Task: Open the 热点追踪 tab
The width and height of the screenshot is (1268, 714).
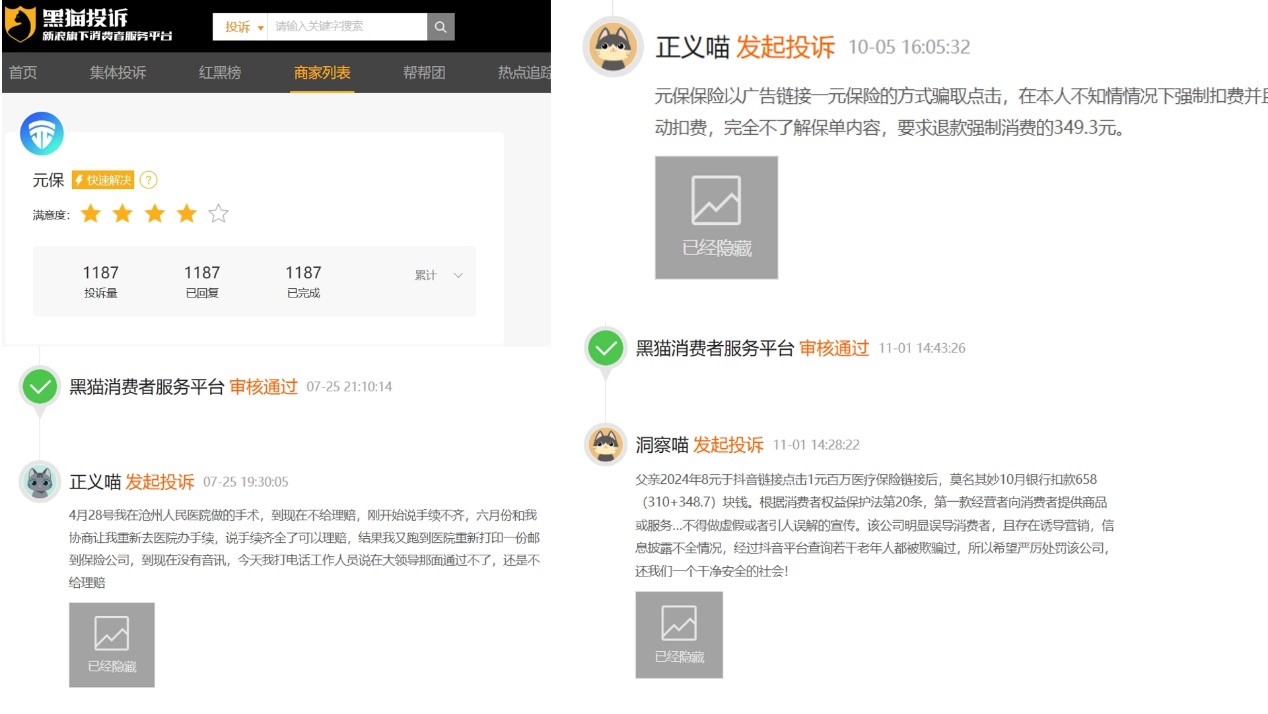Action: click(524, 73)
